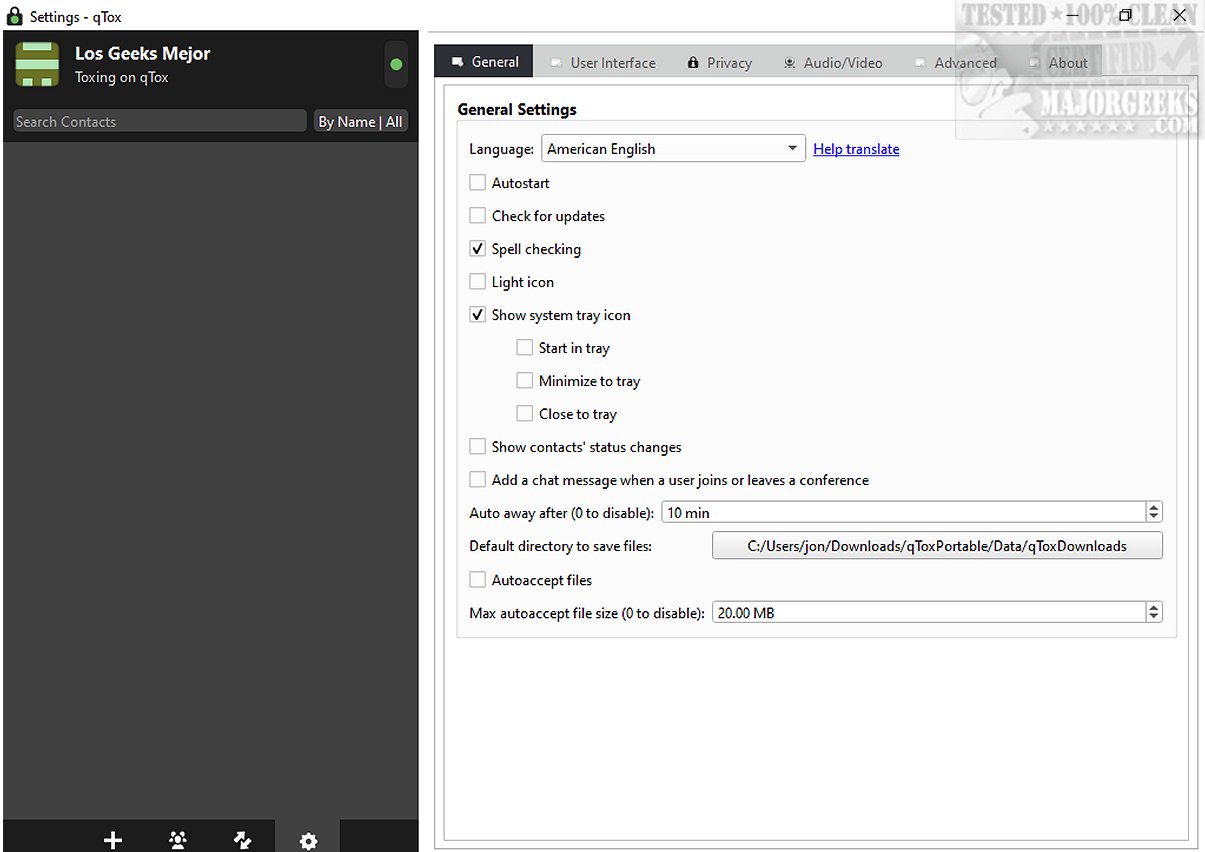Image resolution: width=1205 pixels, height=852 pixels.
Task: Switch to the User Interface tab
Action: pyautogui.click(x=603, y=63)
